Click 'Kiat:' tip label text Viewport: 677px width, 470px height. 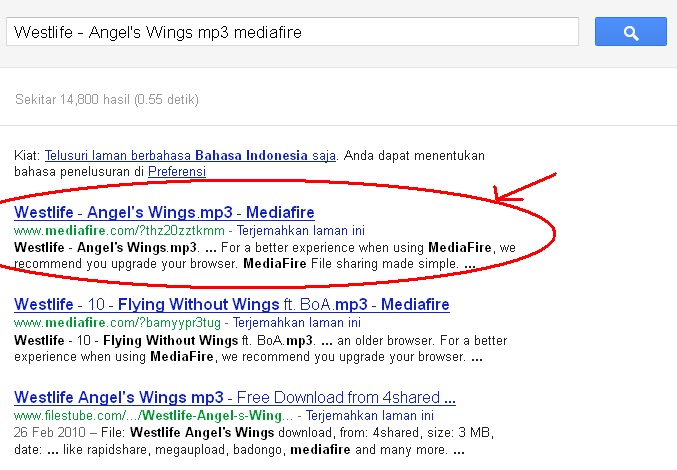click(x=27, y=155)
